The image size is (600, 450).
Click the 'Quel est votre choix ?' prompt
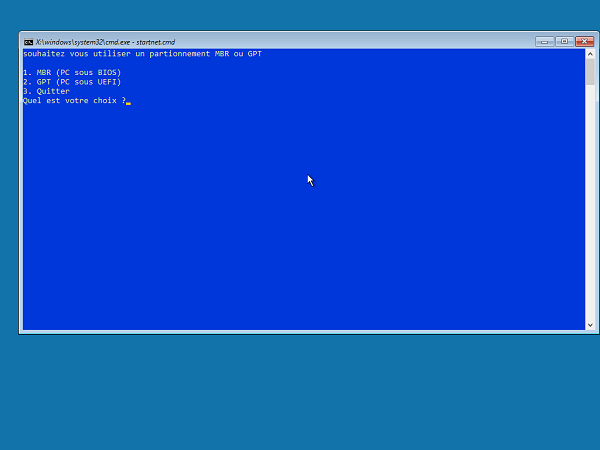(74, 101)
